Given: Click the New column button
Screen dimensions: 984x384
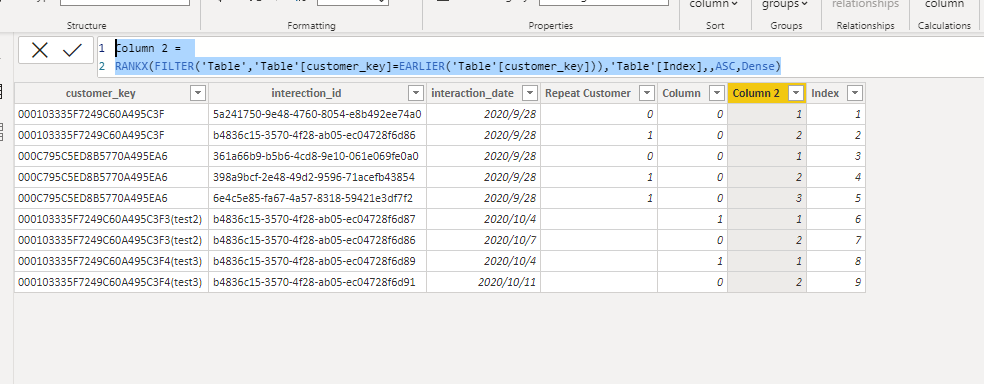Looking at the screenshot, I should [944, 5].
